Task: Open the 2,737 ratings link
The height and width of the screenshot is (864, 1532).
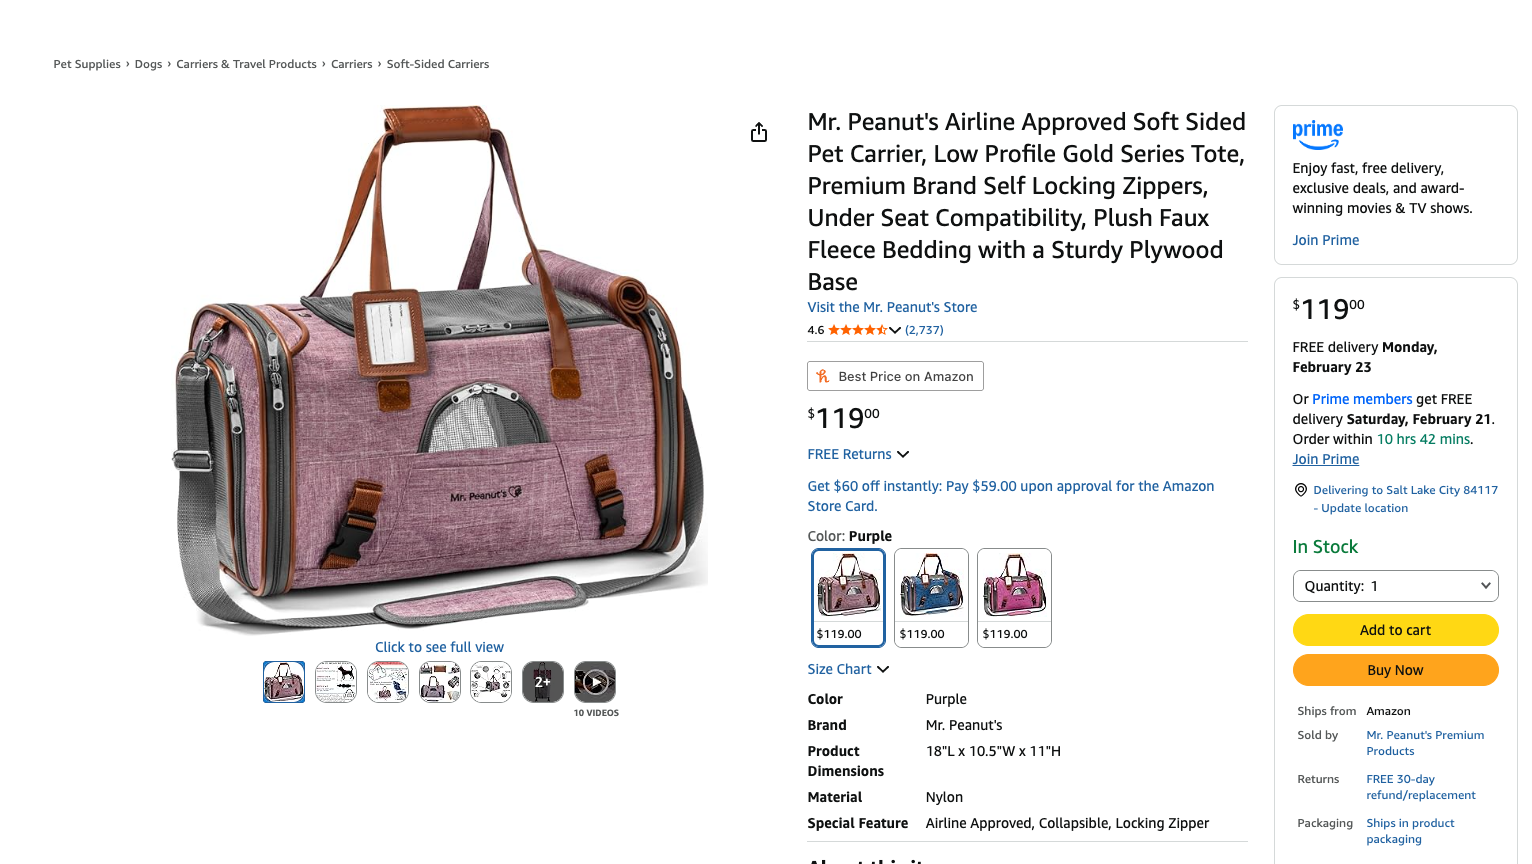Action: (924, 330)
